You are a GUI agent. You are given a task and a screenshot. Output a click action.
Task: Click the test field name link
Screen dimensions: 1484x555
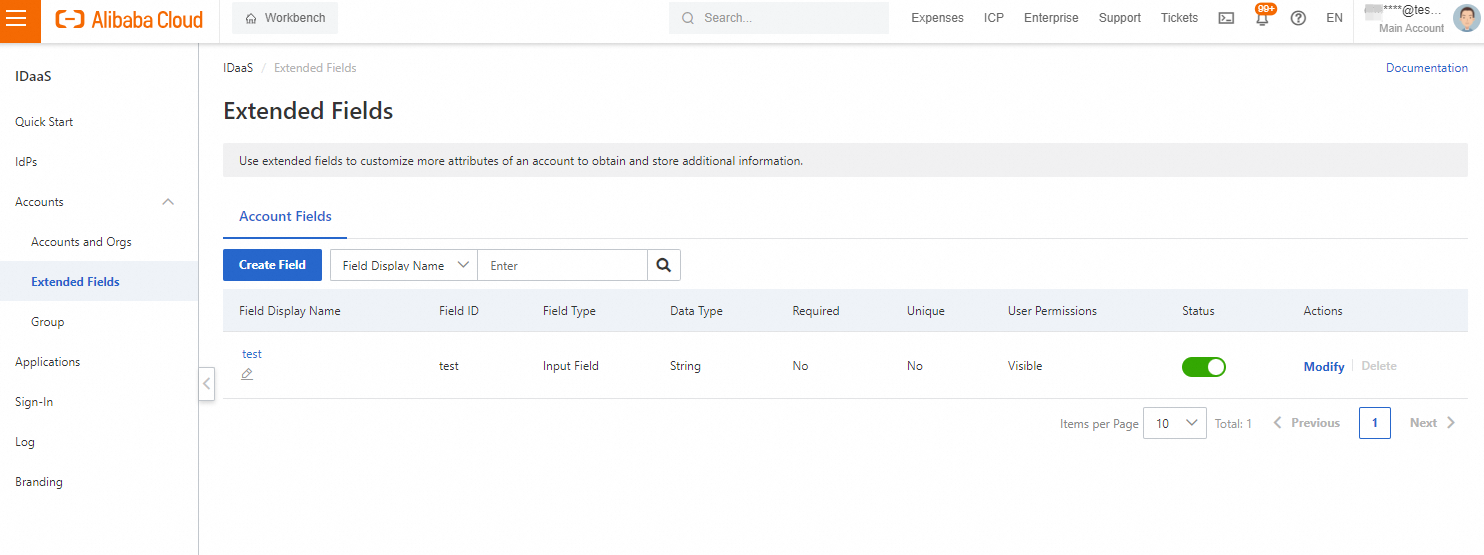pos(252,354)
